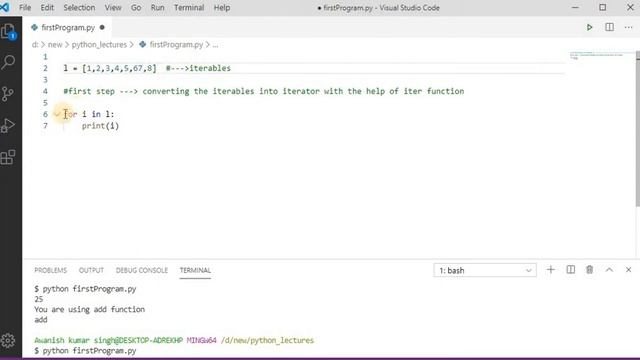Click the unsaved dot on firstProgram.py tab

[x=102, y=27]
